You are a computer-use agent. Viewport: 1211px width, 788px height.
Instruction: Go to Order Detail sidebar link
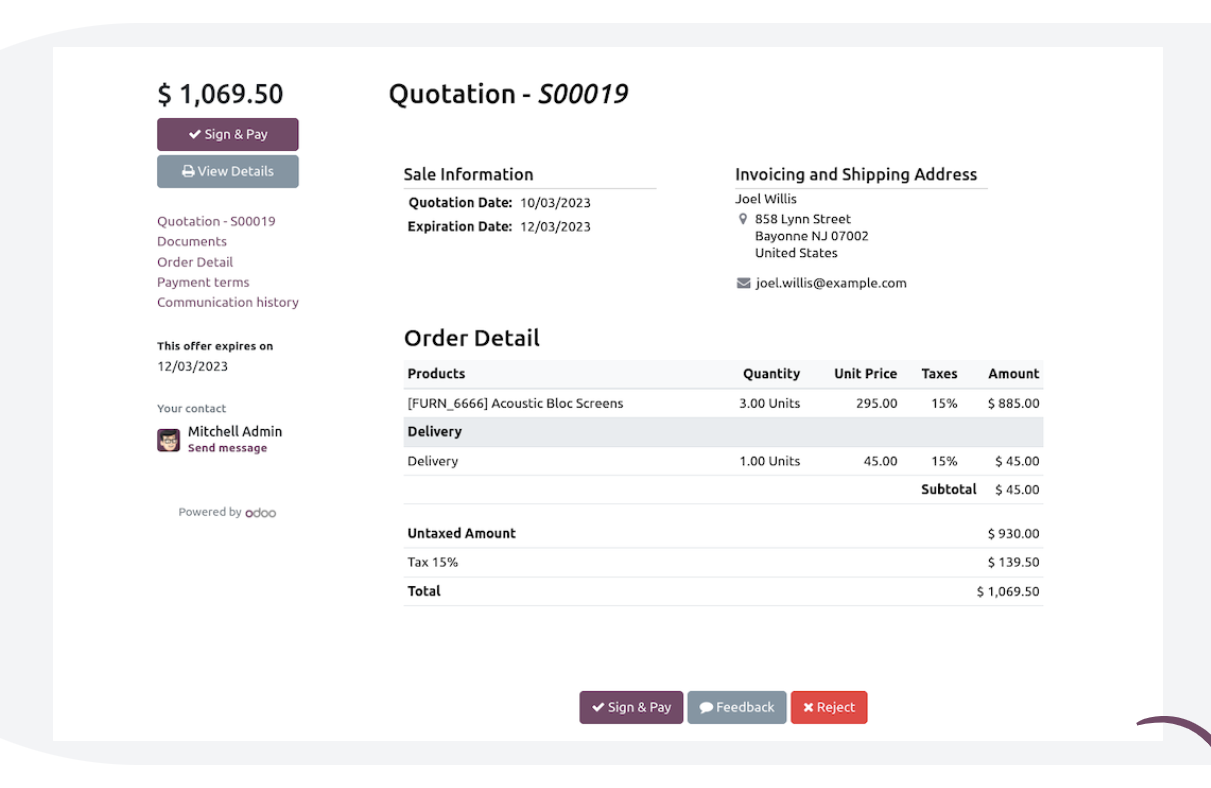[x=195, y=262]
